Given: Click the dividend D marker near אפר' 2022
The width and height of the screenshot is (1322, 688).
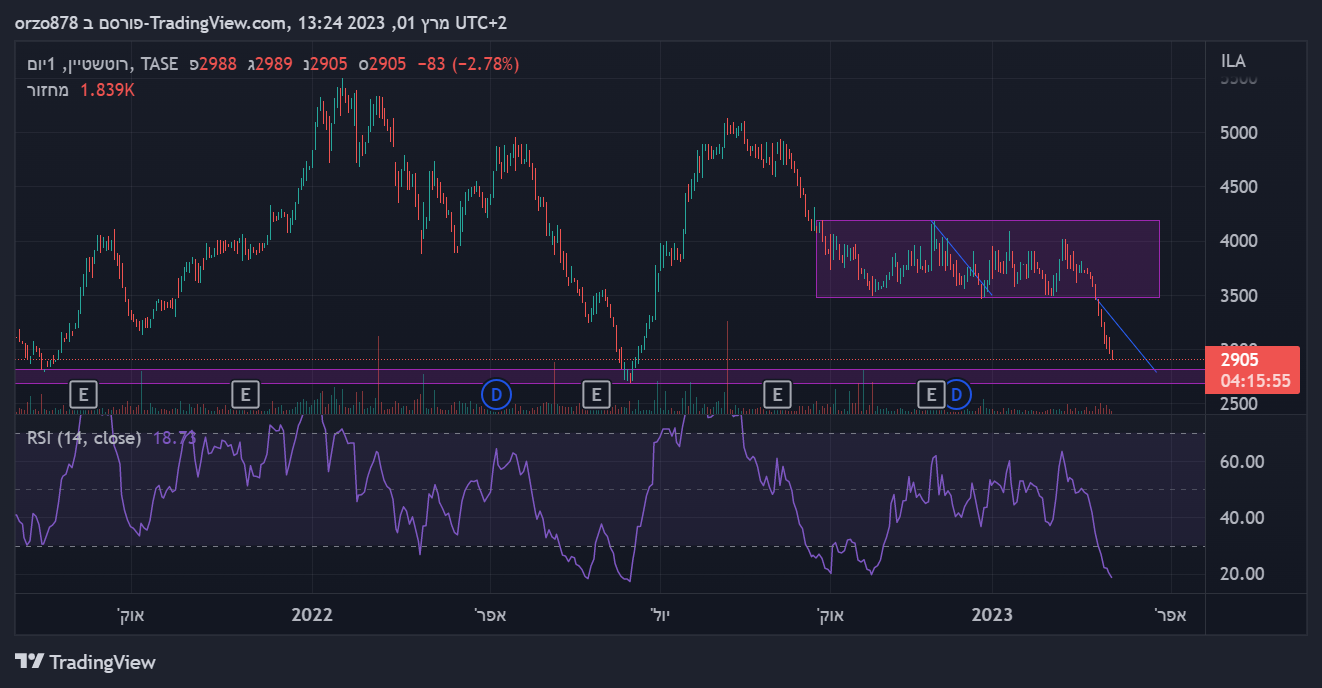Looking at the screenshot, I should 496,394.
